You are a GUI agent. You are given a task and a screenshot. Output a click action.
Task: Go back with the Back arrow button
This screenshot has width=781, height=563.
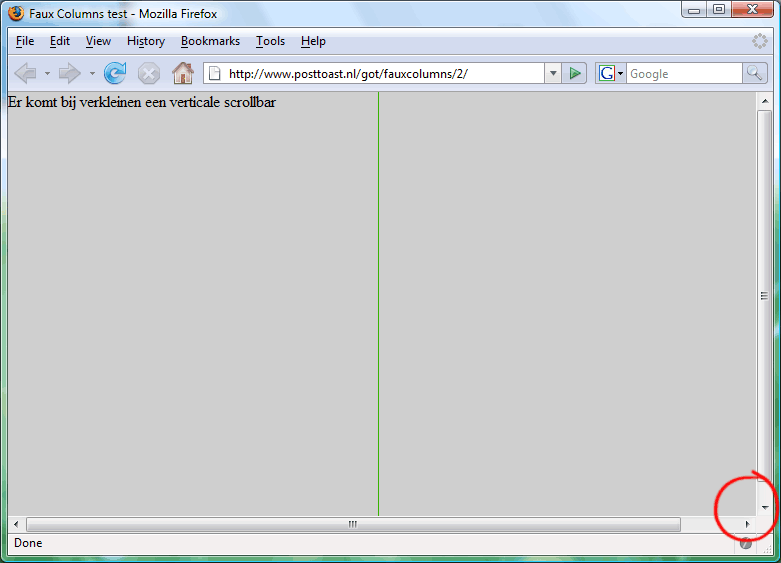tap(25, 74)
